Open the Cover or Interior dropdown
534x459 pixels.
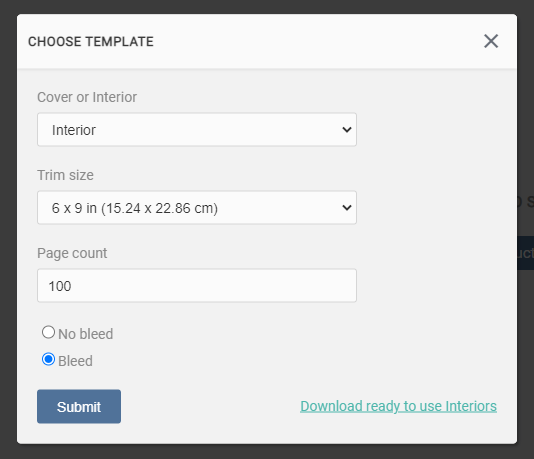tap(197, 130)
